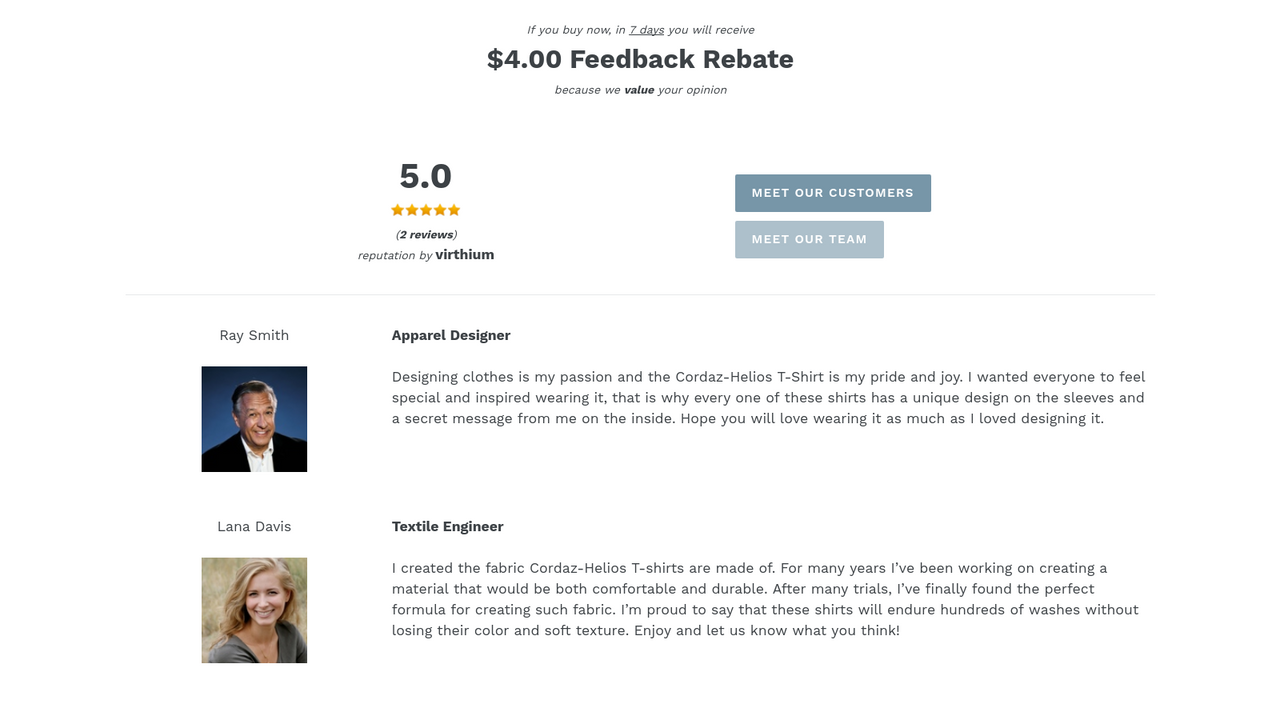
Task: Click 'because we value your opinion' text
Action: (640, 90)
